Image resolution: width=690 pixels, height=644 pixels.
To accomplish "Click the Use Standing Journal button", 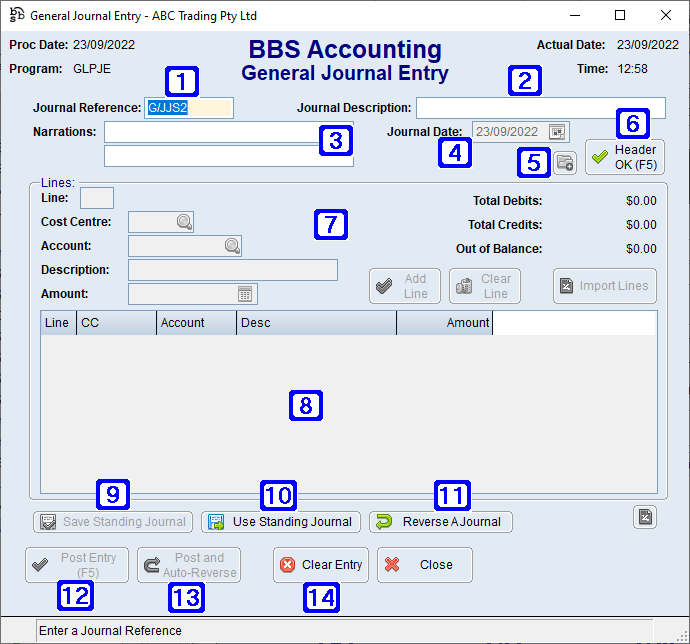I will point(281,522).
